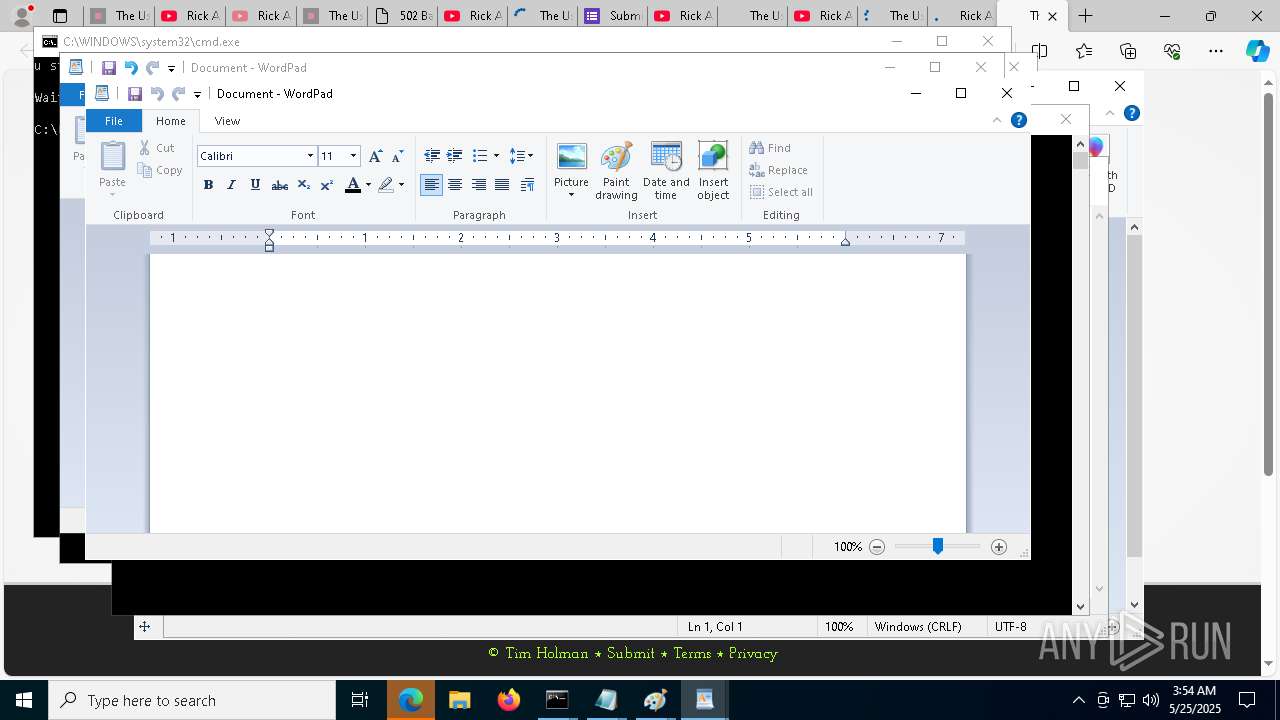Switch to the View ribbon tab
Viewport: 1280px width, 720px height.
[227, 121]
